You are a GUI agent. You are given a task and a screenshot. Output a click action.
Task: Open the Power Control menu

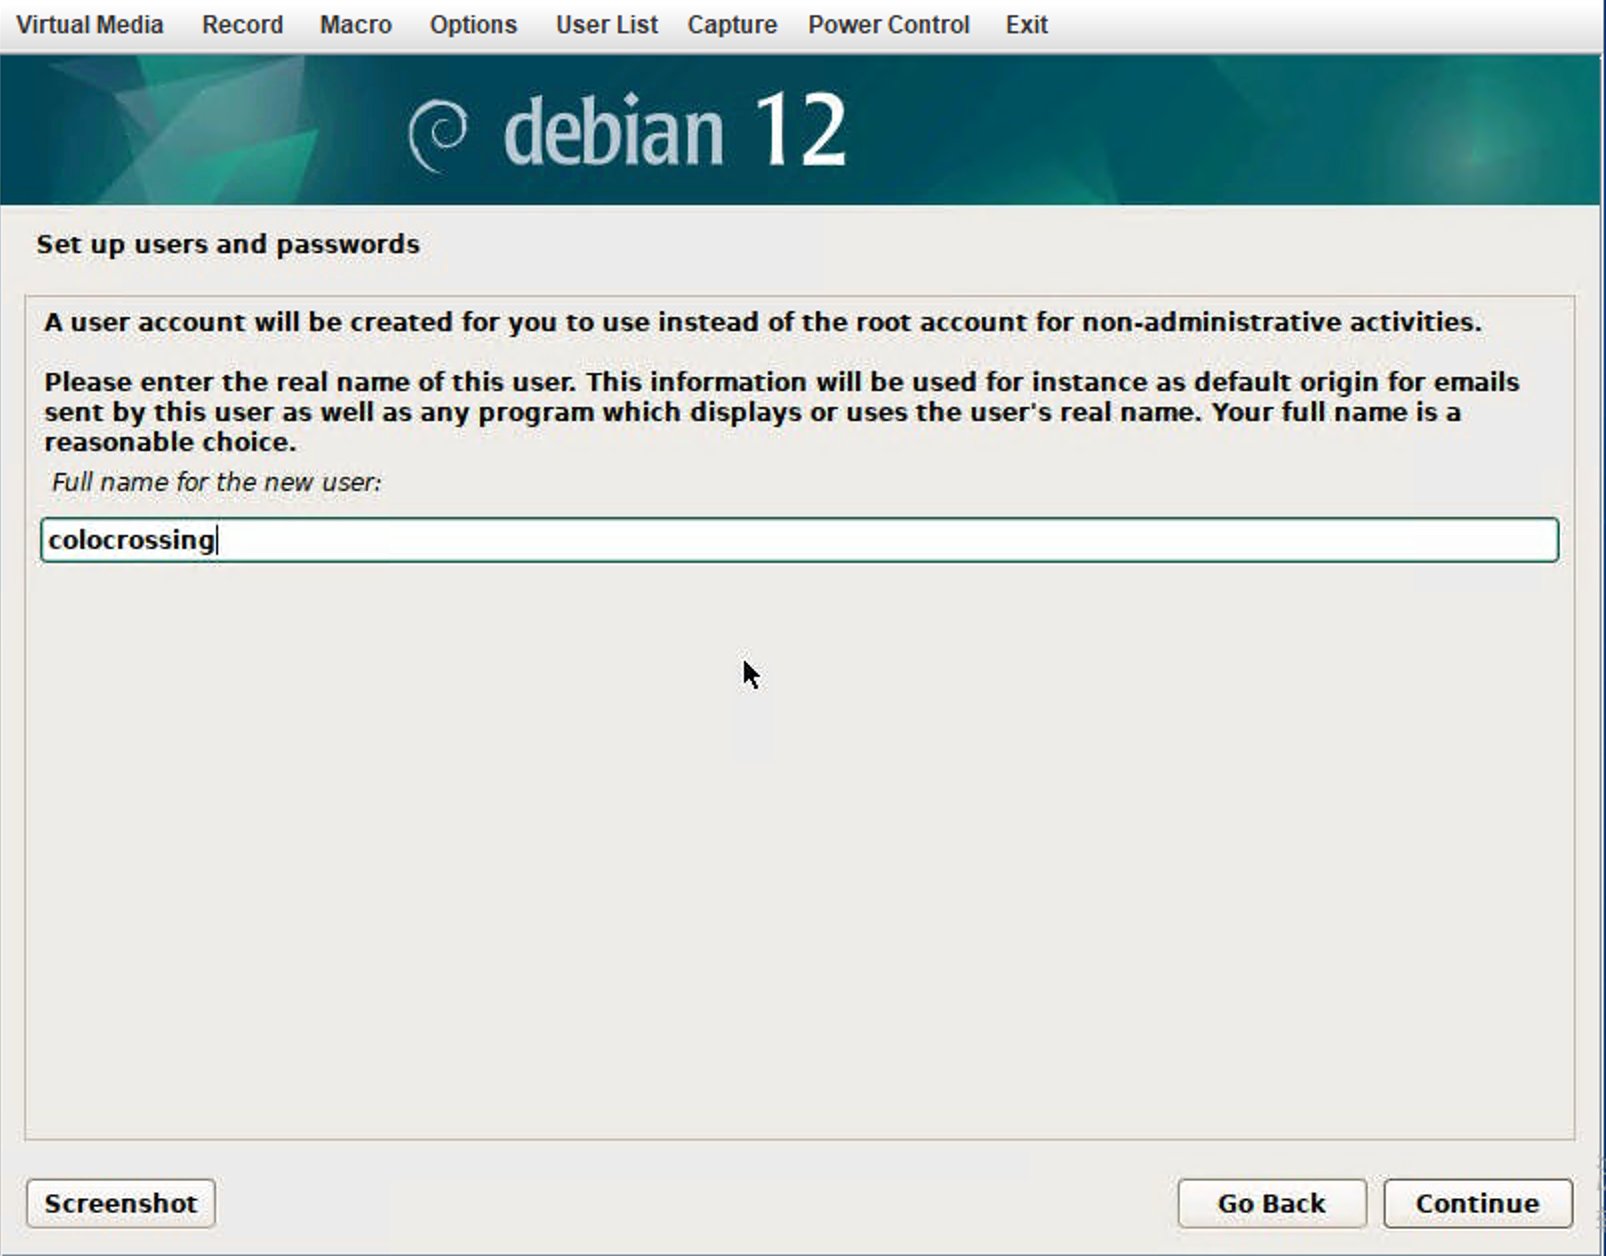click(888, 25)
